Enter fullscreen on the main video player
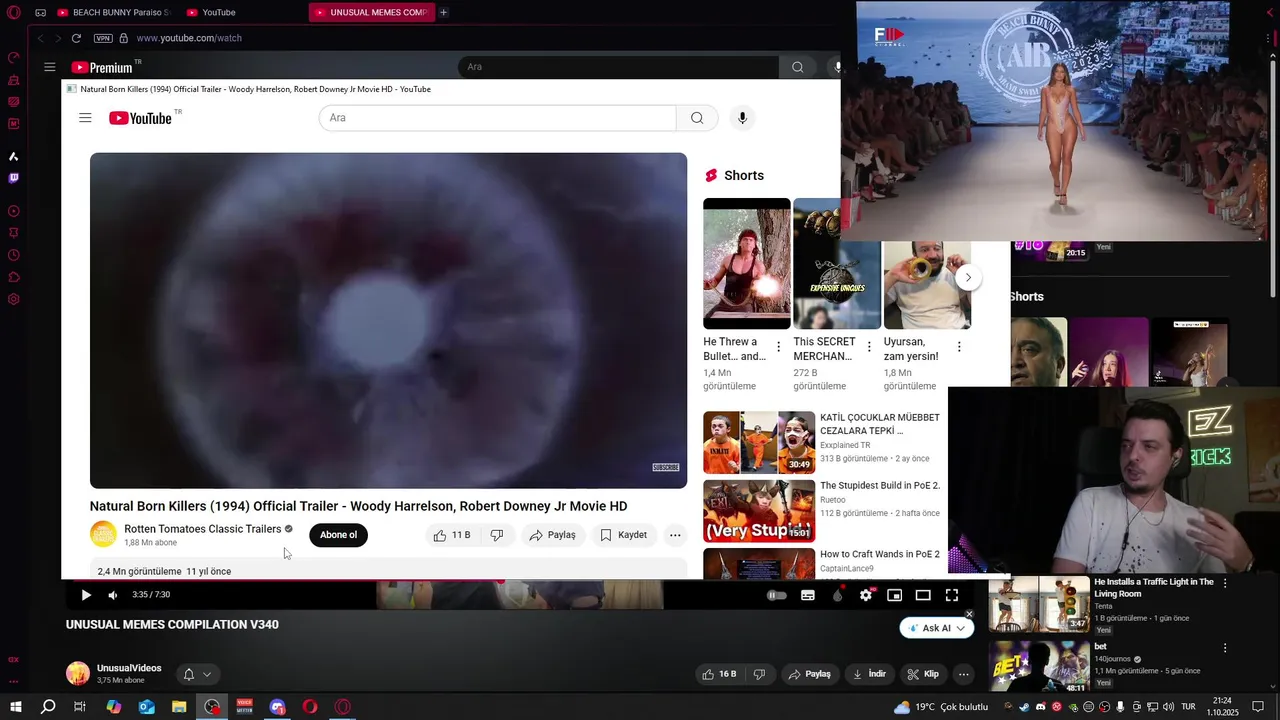 pos(952,595)
